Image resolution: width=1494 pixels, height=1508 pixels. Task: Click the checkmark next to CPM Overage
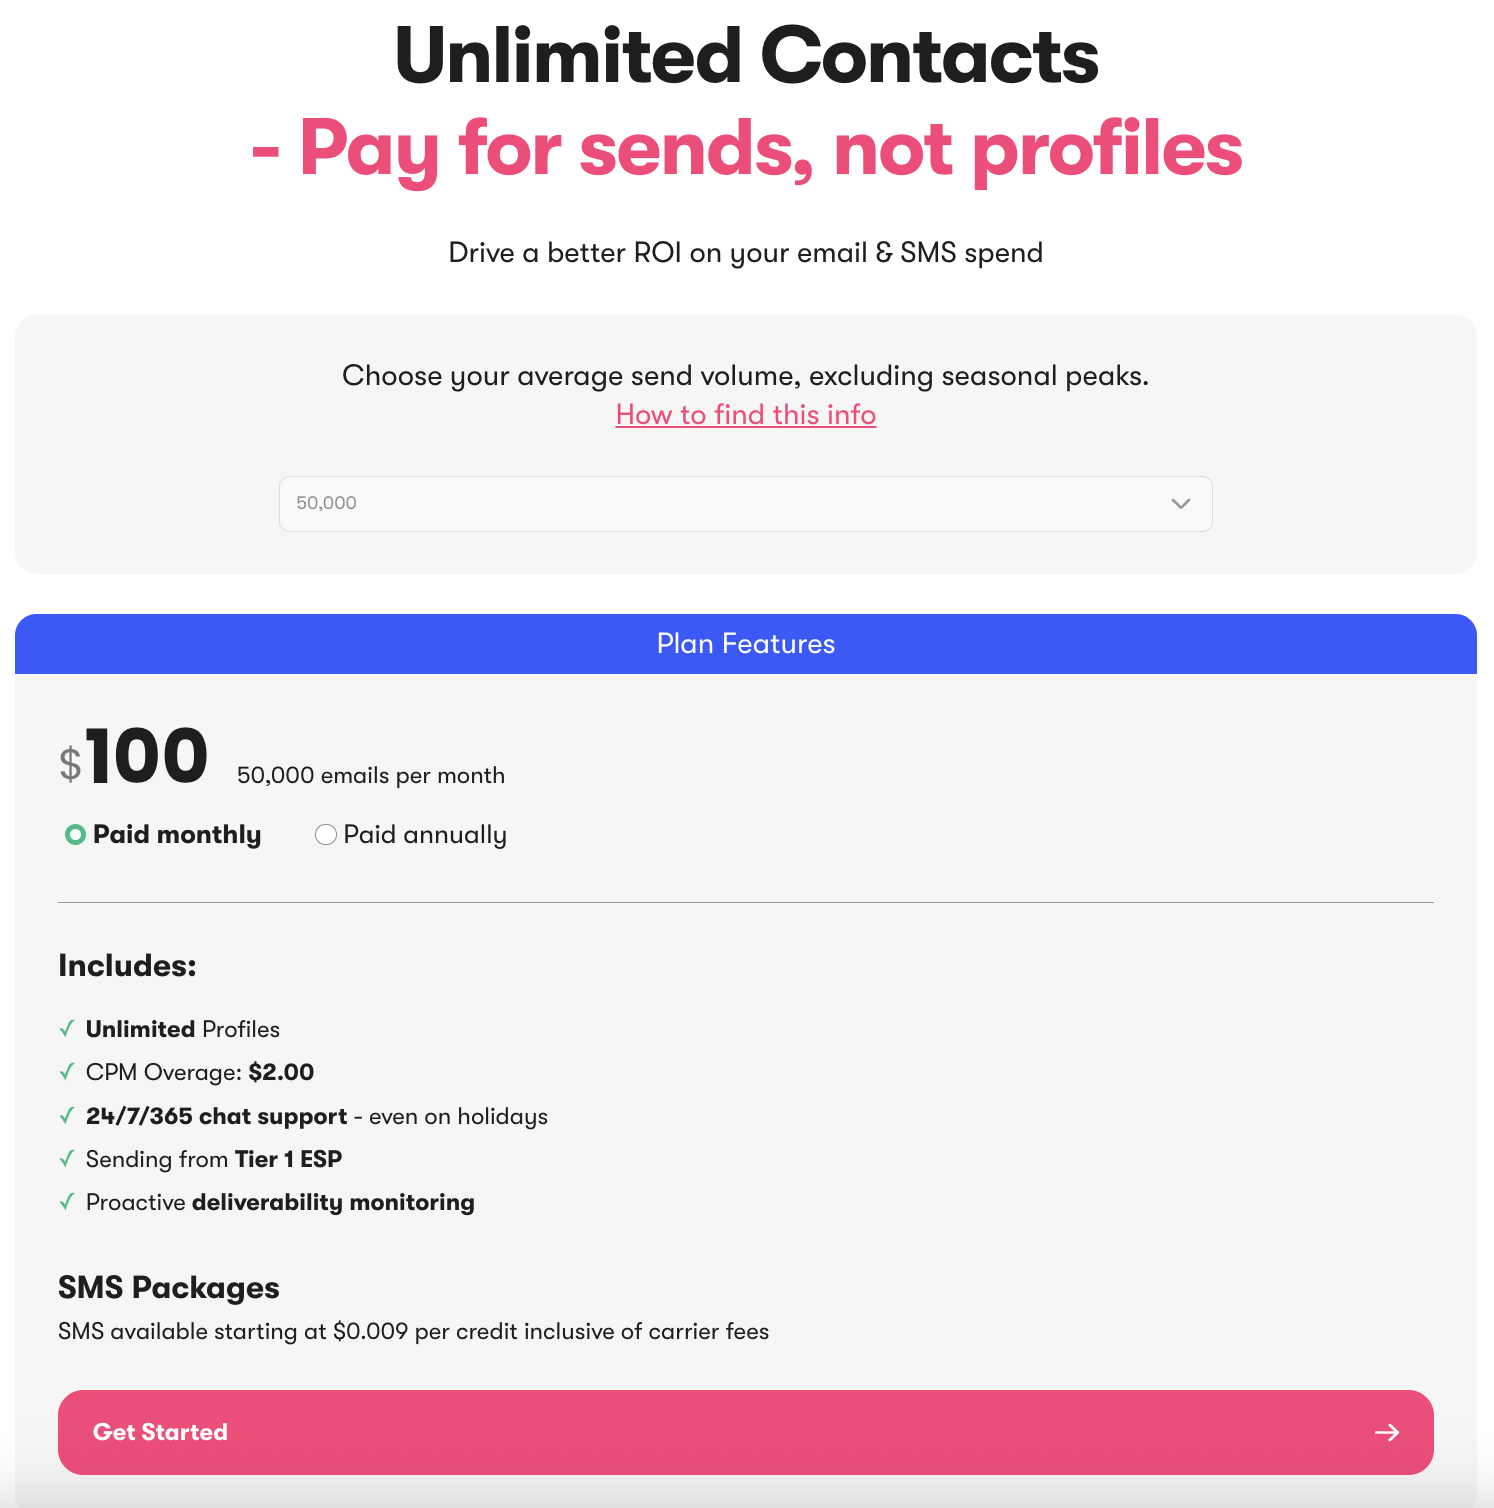tap(68, 1071)
